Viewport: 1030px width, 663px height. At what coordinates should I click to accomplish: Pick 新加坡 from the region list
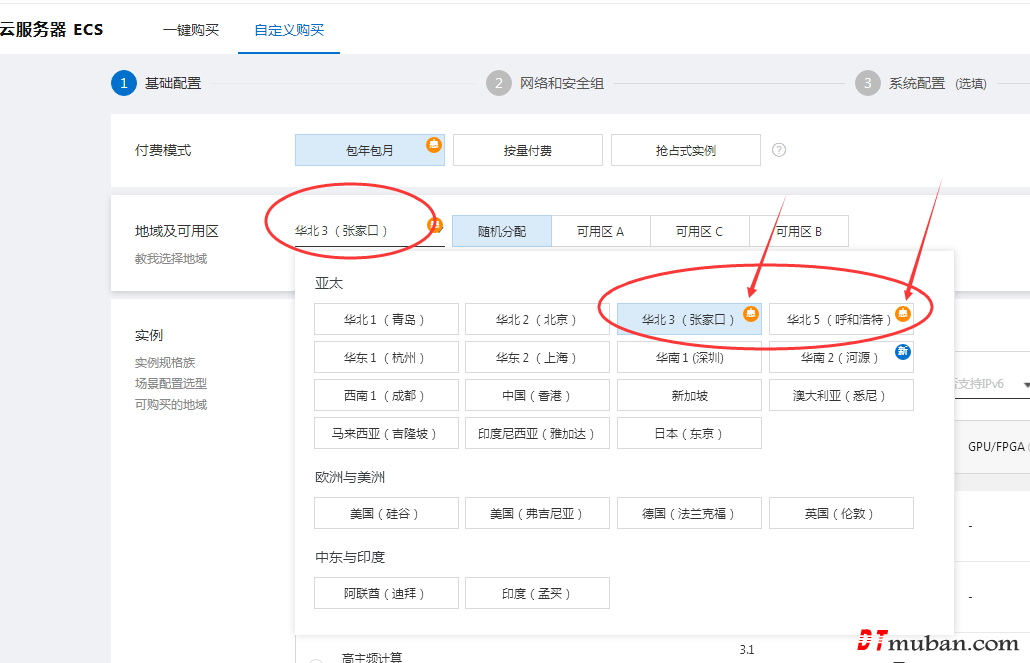689,395
